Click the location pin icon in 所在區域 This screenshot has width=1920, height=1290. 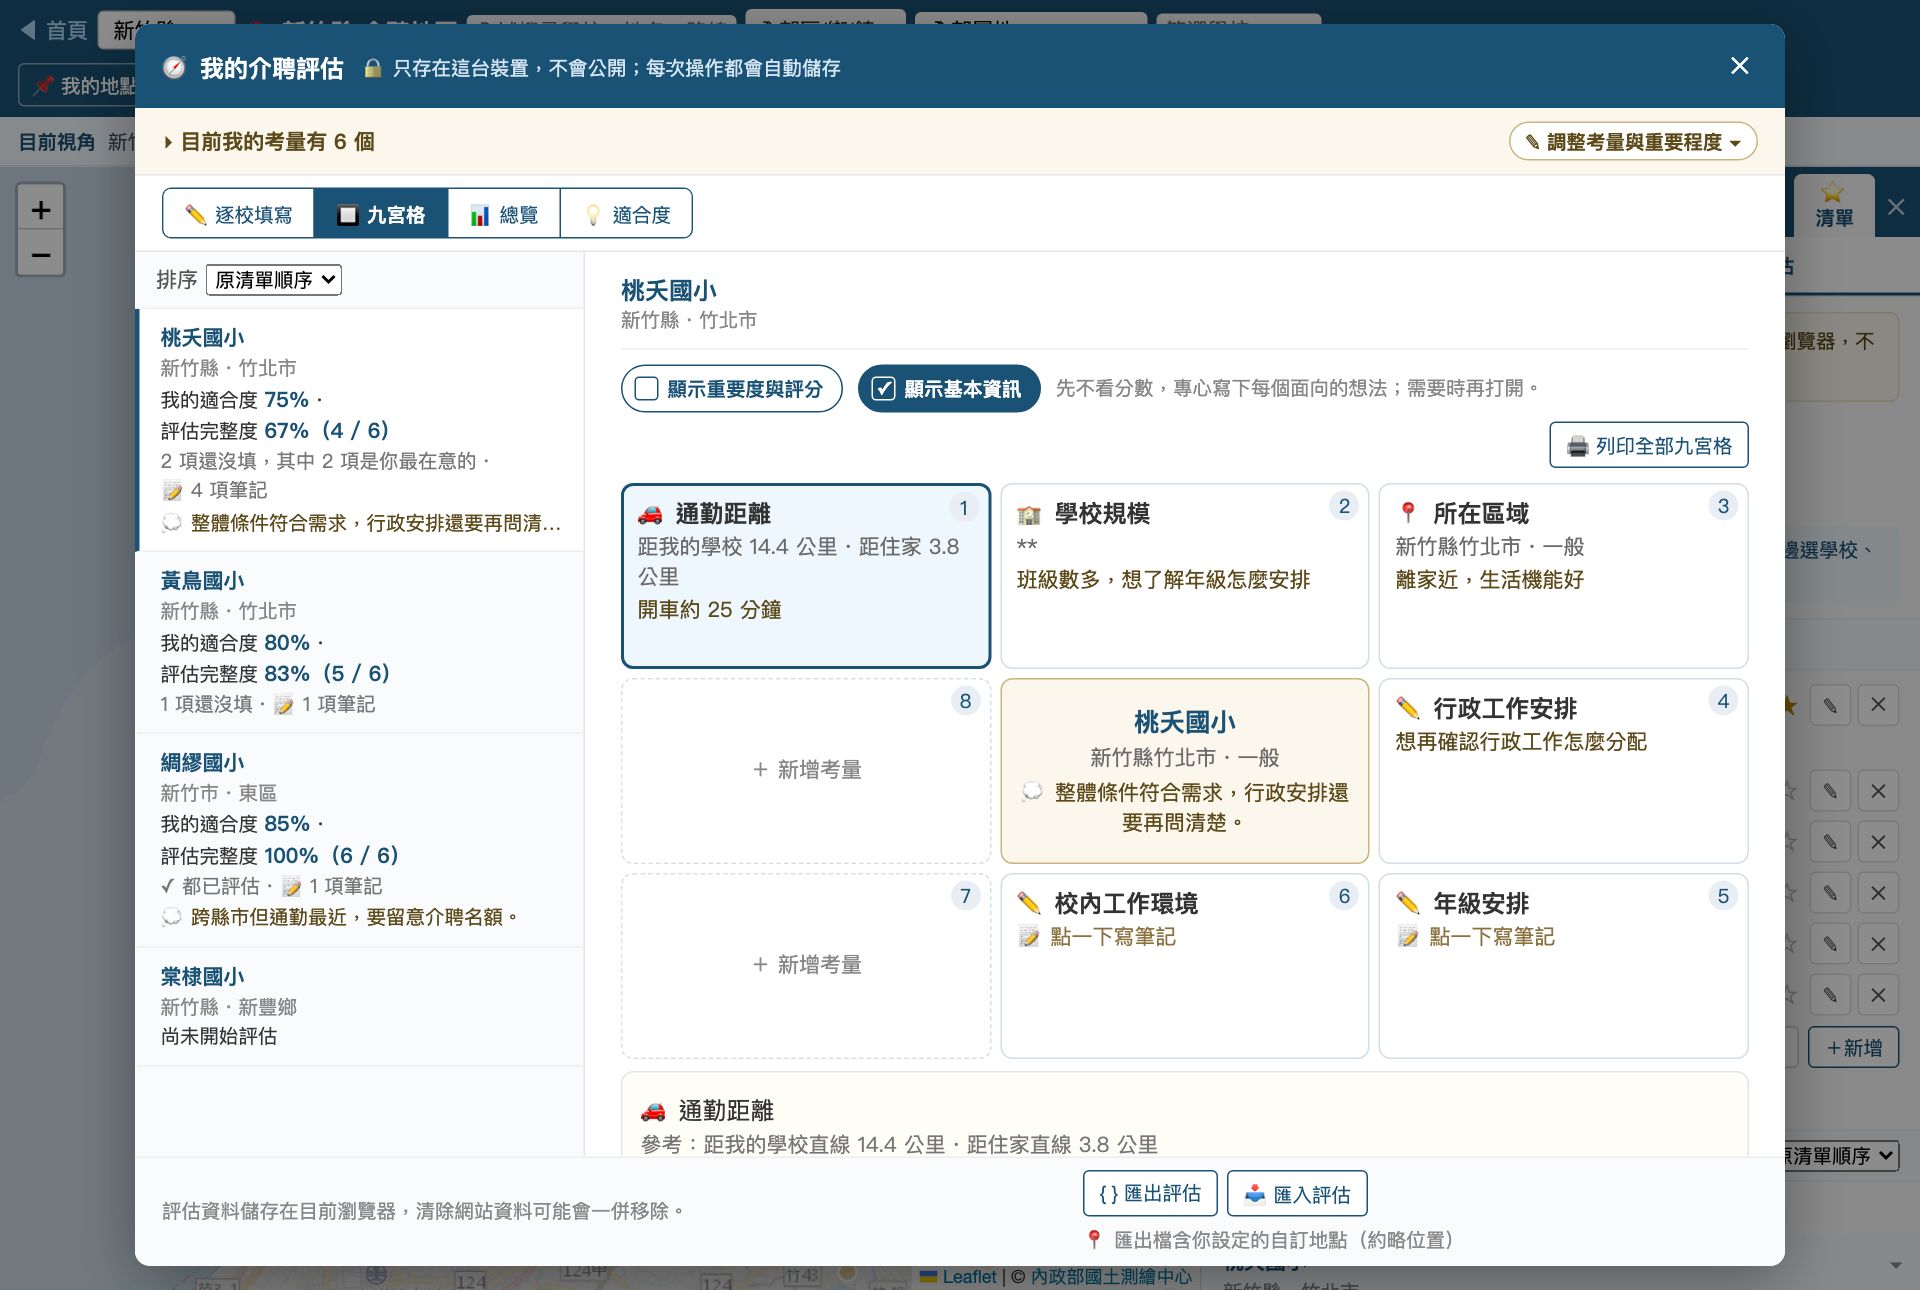click(1408, 514)
